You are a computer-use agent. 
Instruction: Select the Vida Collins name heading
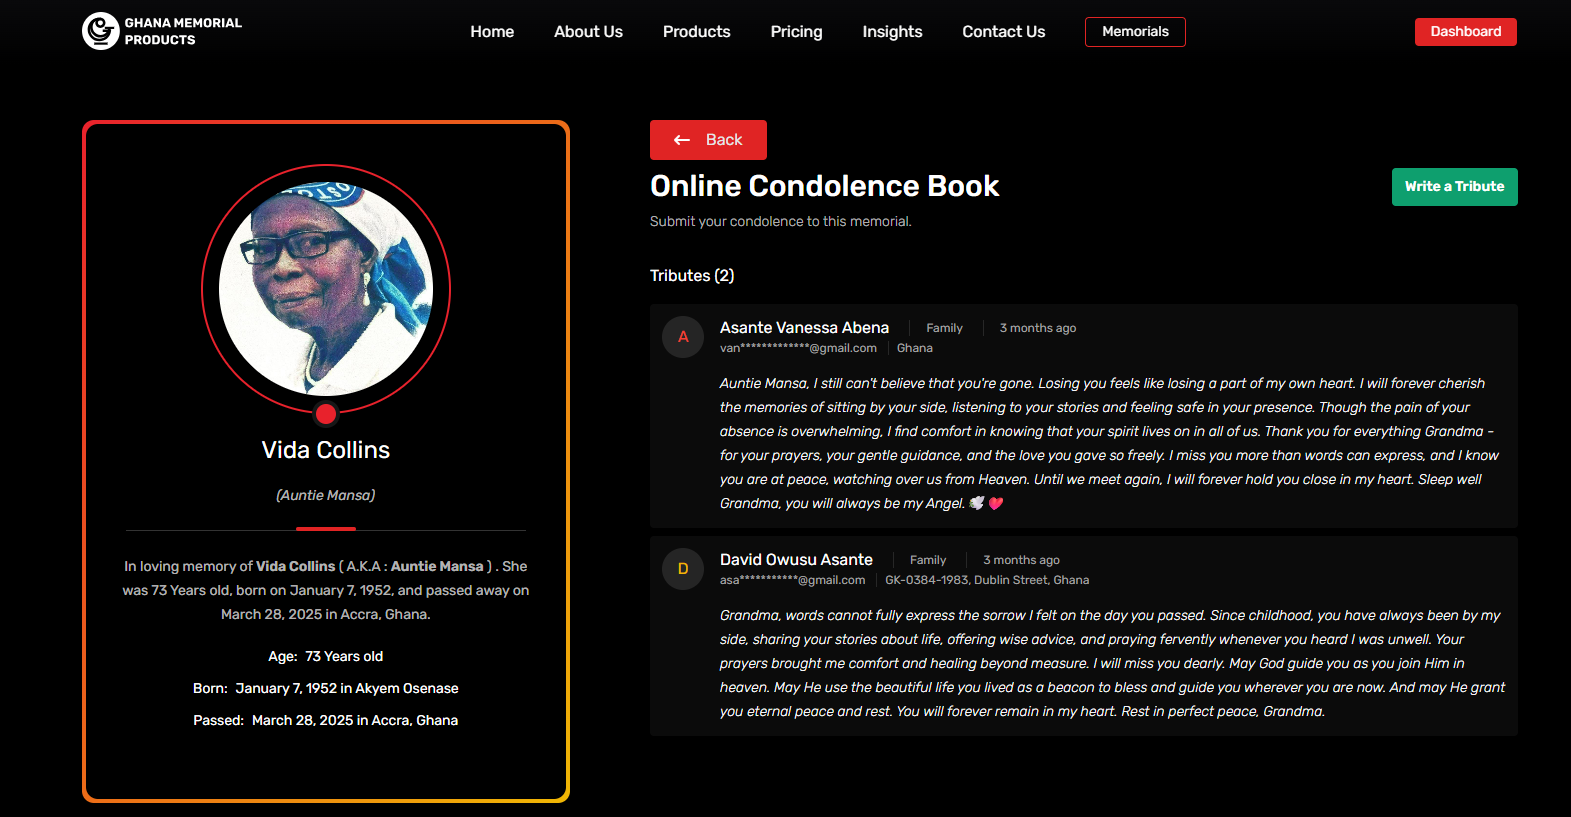pyautogui.click(x=326, y=450)
